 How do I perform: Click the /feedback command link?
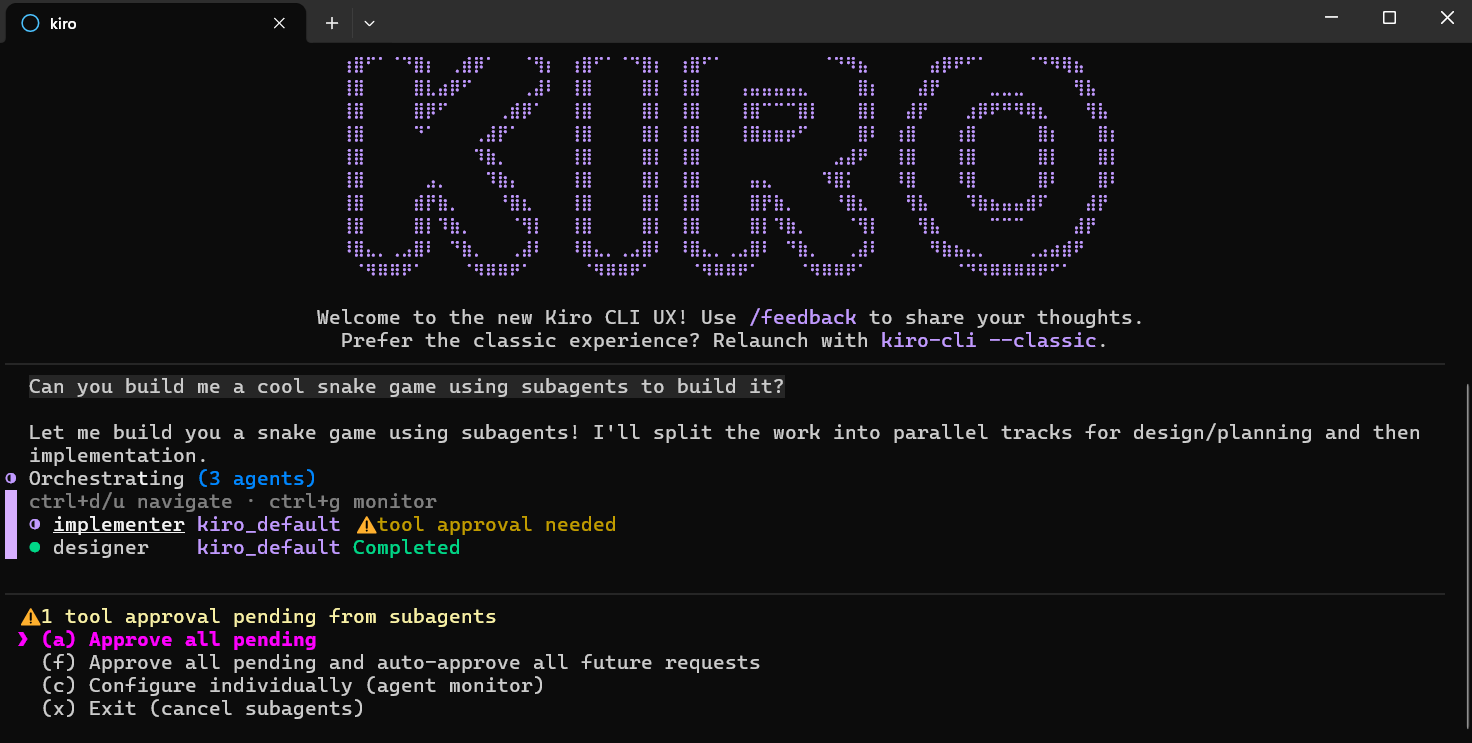[803, 317]
